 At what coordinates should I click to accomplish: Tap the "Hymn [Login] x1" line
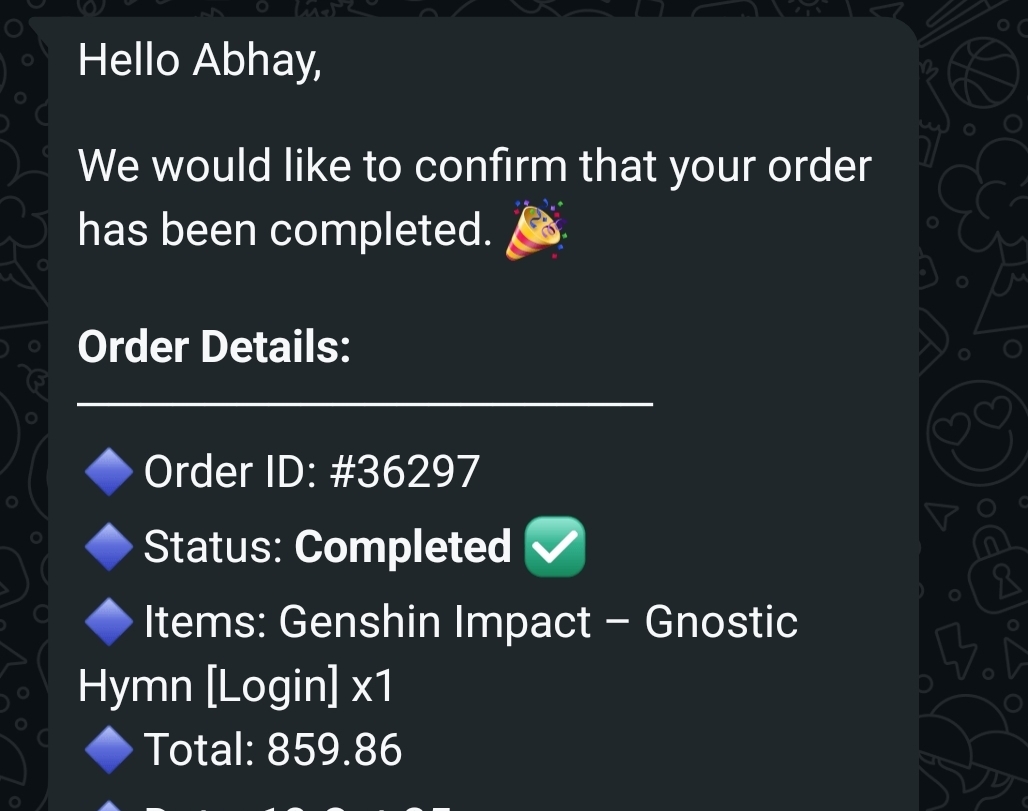pyautogui.click(x=236, y=686)
